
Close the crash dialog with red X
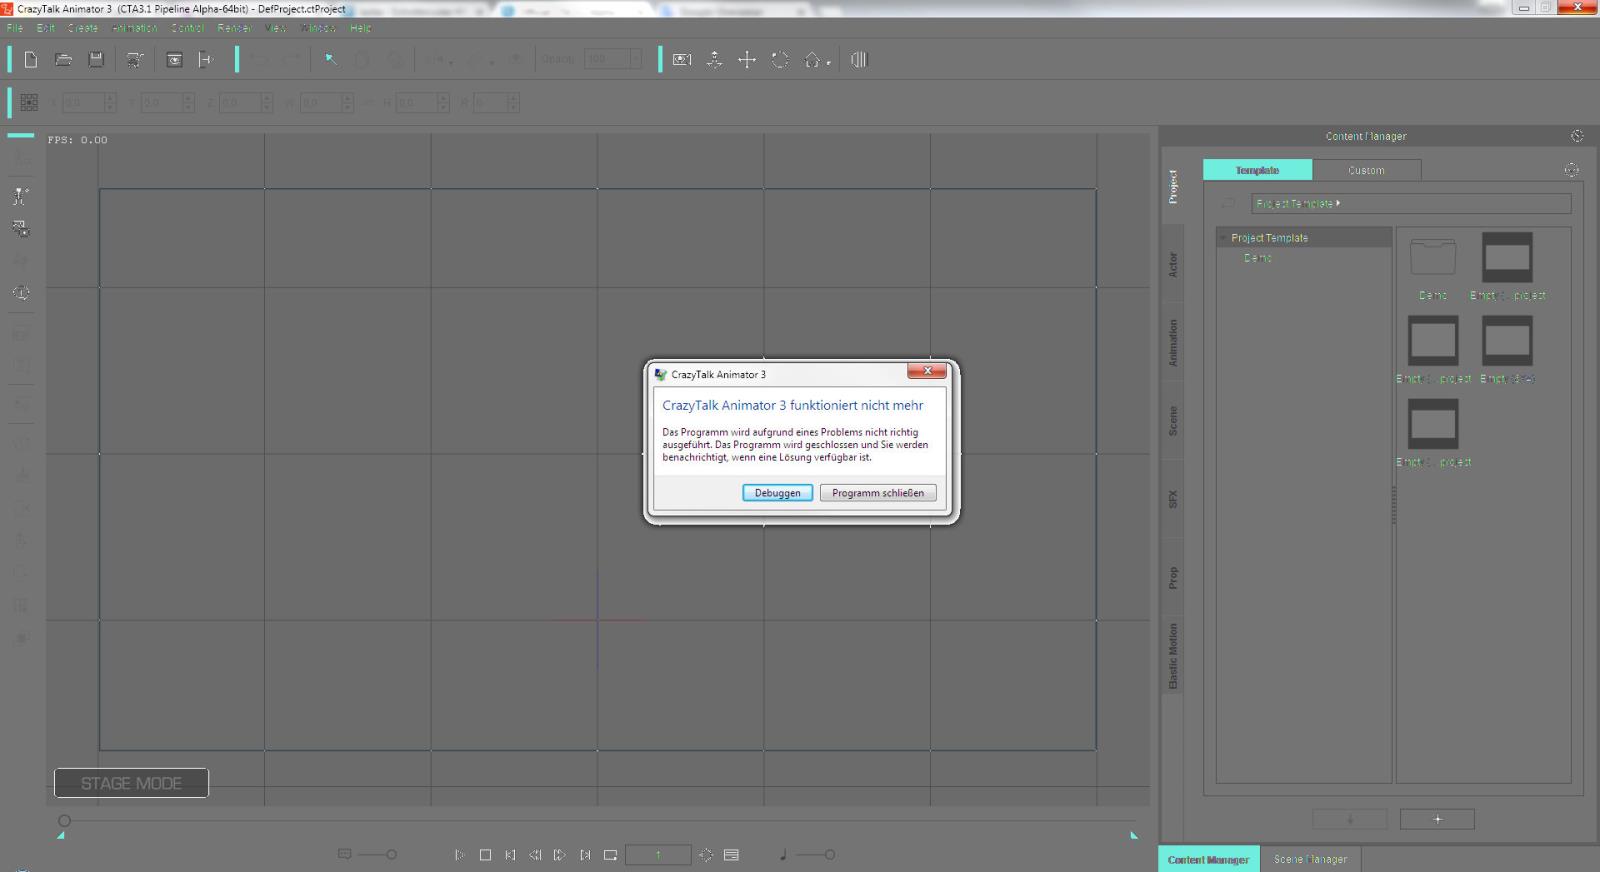tap(927, 371)
